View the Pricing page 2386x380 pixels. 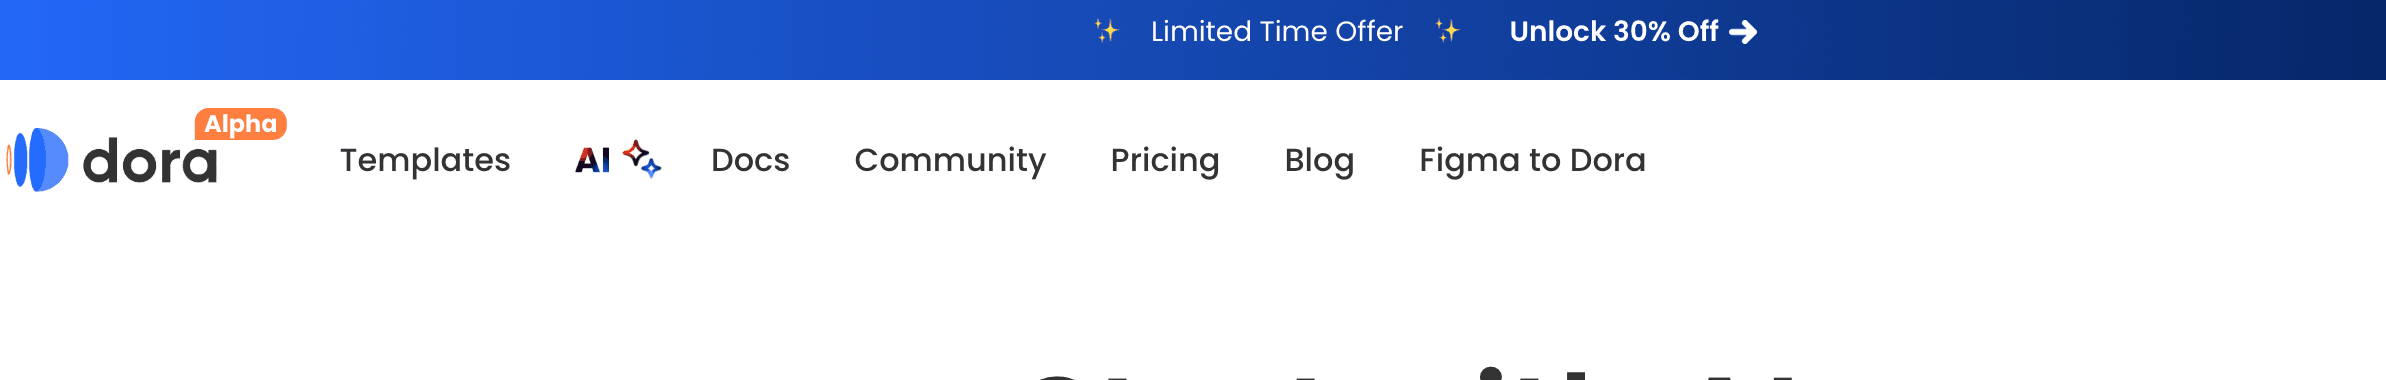1165,160
